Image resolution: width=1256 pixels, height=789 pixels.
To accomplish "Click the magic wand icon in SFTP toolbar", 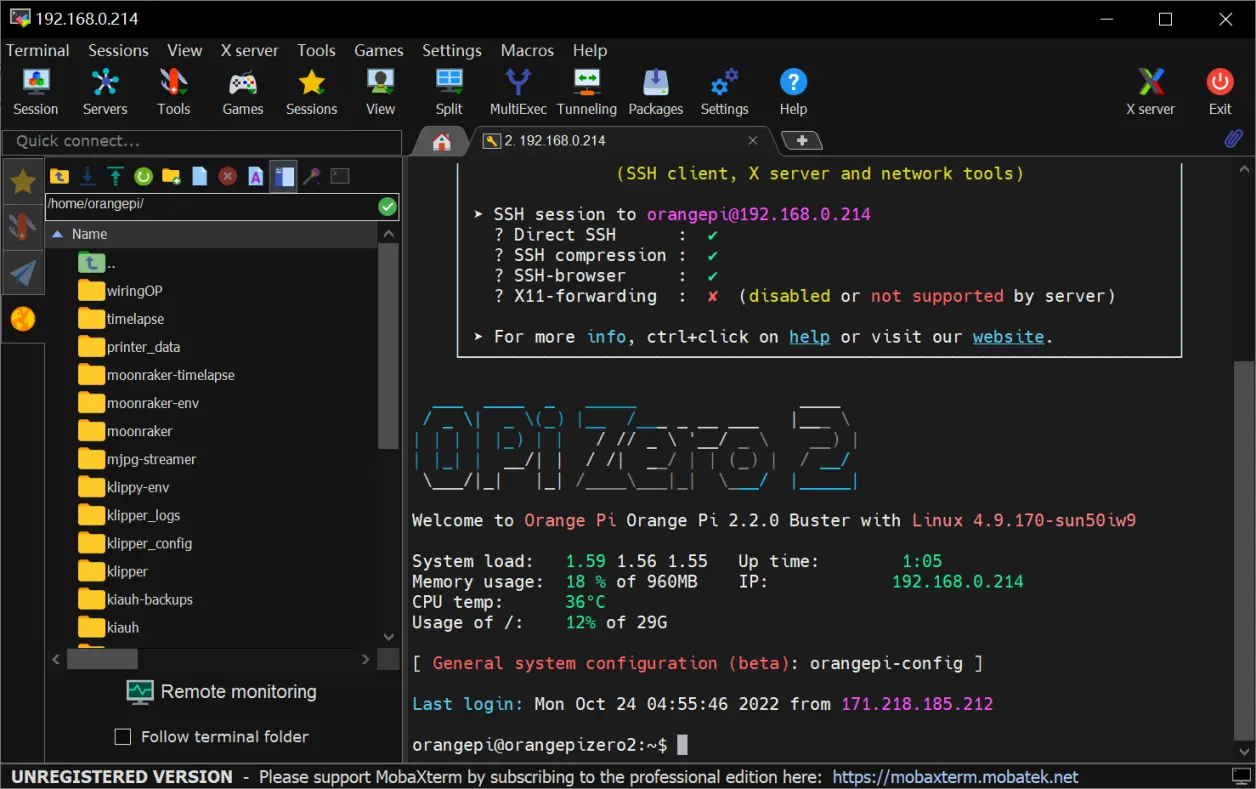I will pyautogui.click(x=312, y=176).
